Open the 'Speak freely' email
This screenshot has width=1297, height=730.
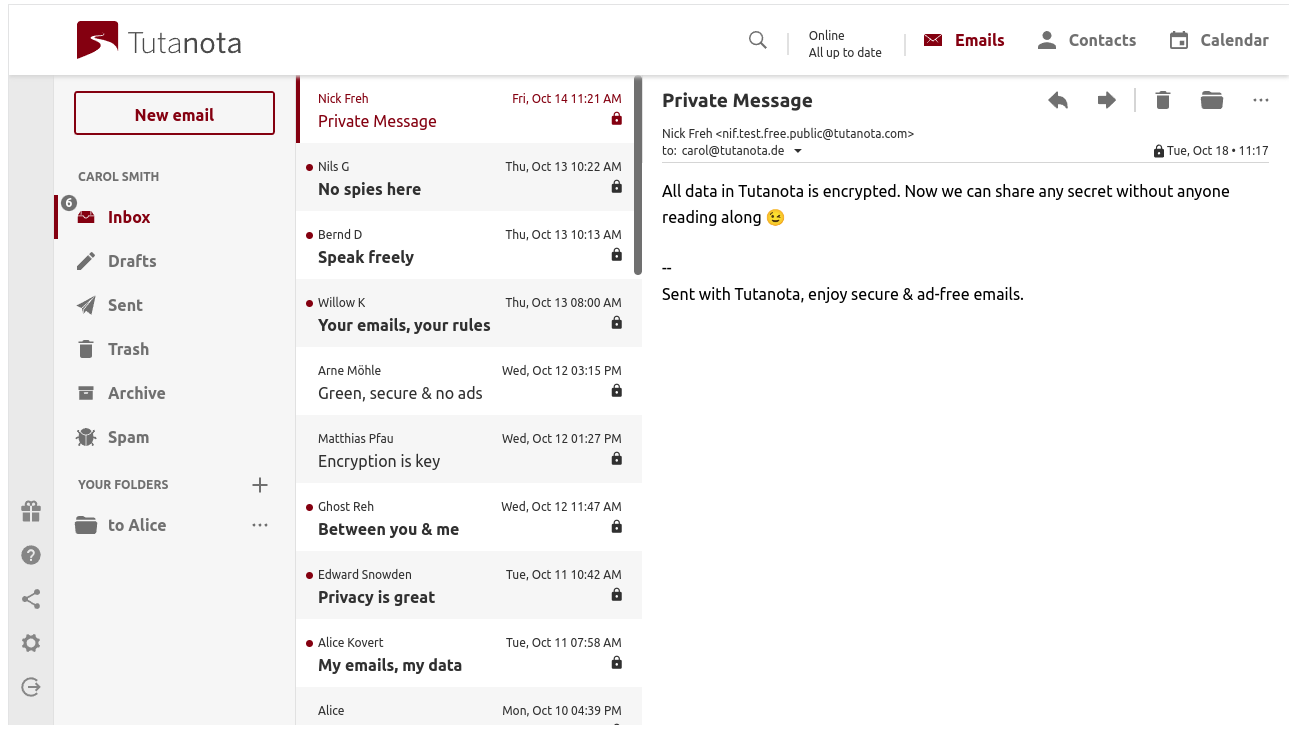coord(469,245)
